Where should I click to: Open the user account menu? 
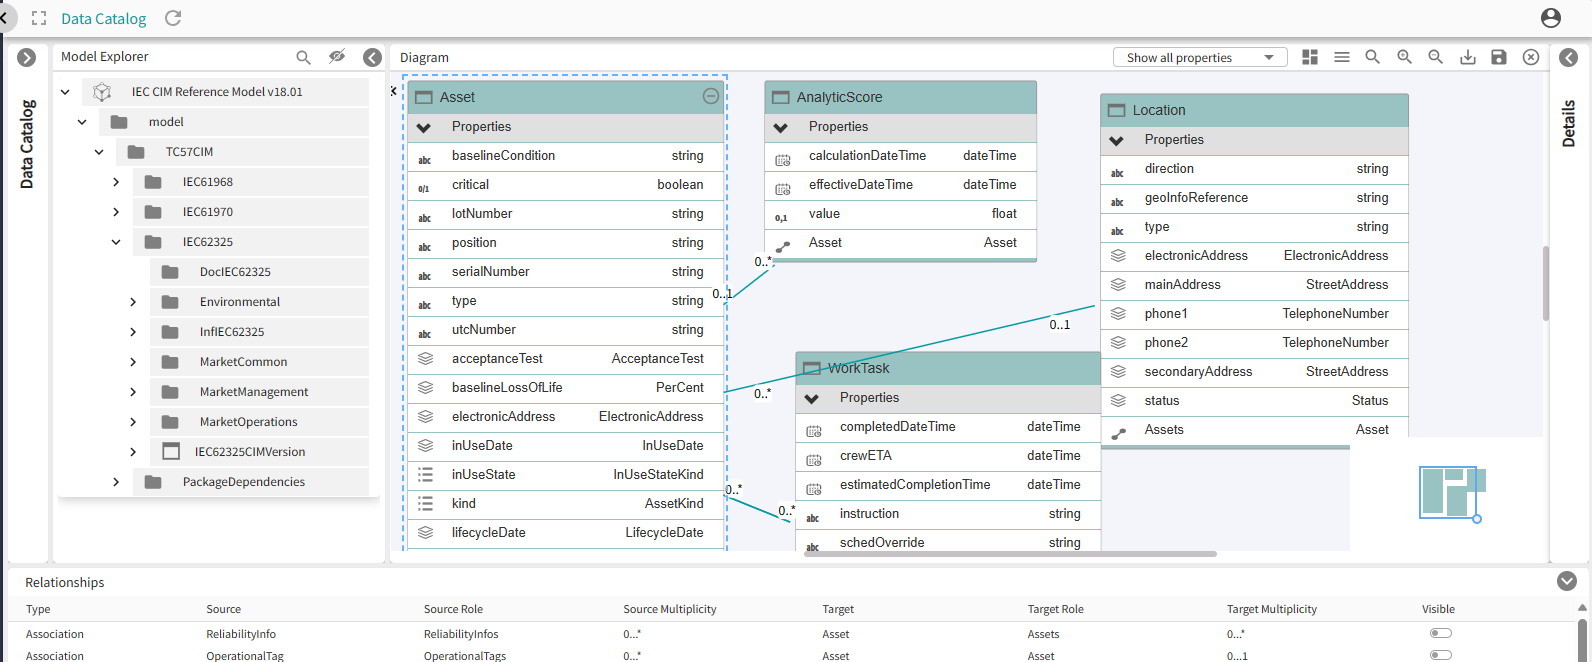click(x=1551, y=18)
